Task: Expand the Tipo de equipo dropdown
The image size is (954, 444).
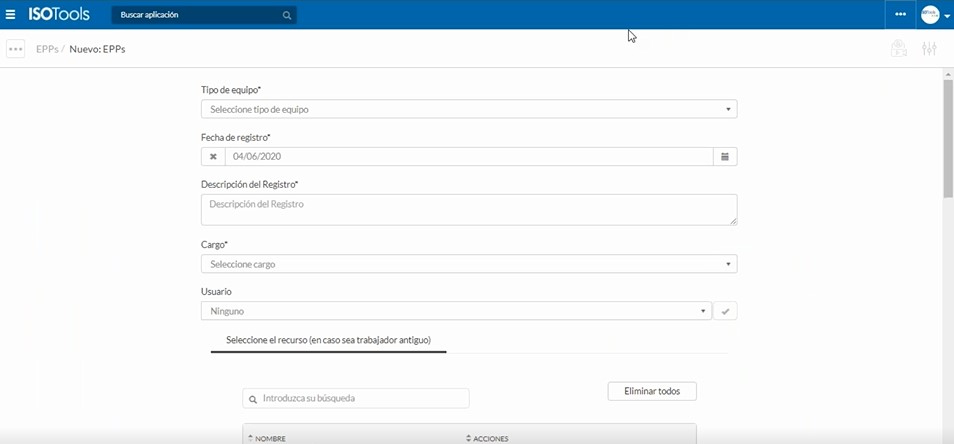Action: pyautogui.click(x=468, y=109)
